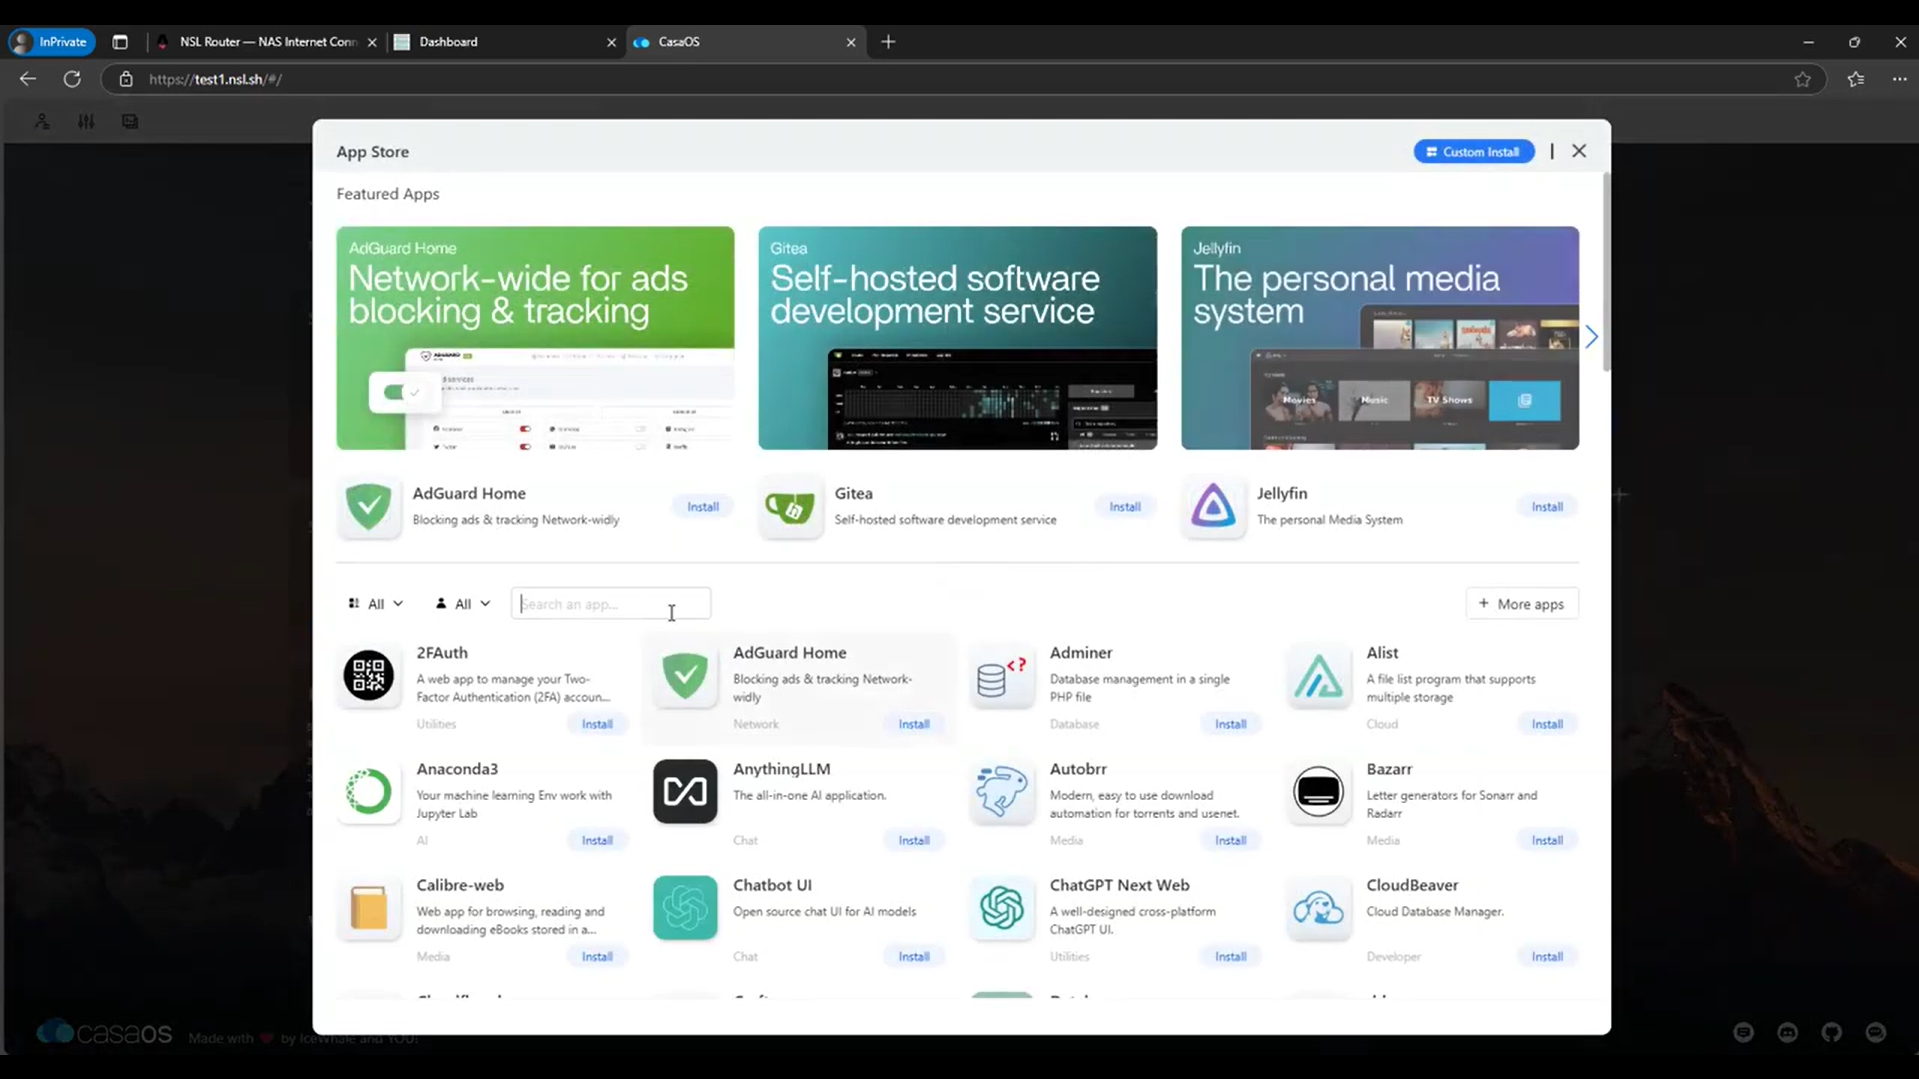
Task: Click the Search an app field
Action: [x=611, y=604]
